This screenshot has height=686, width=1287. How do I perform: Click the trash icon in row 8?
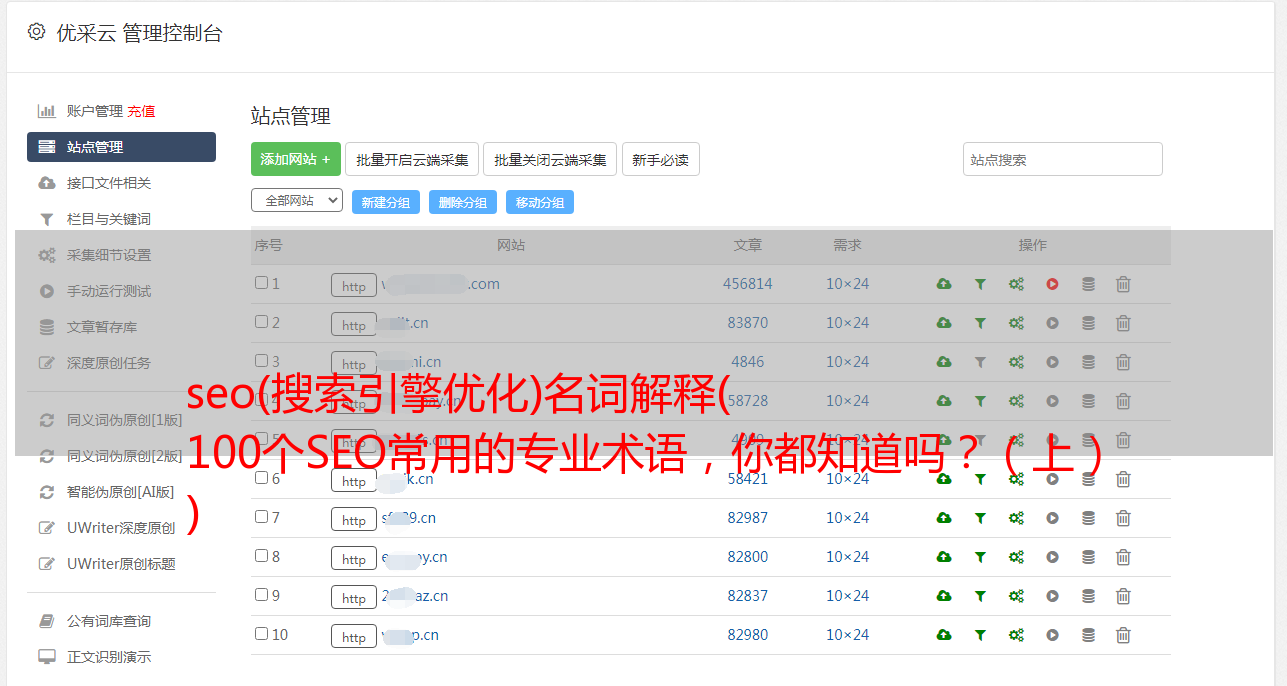[1123, 557]
